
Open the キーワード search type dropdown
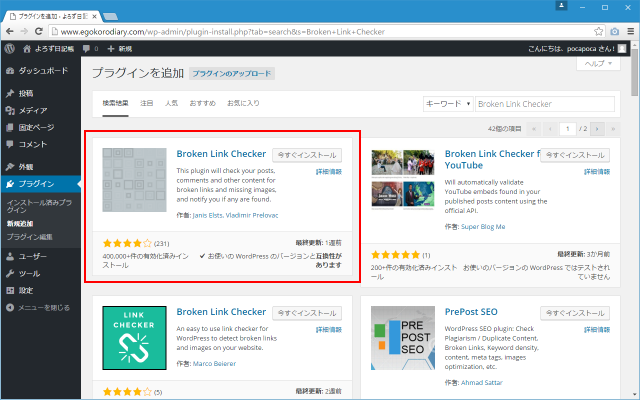click(x=448, y=103)
